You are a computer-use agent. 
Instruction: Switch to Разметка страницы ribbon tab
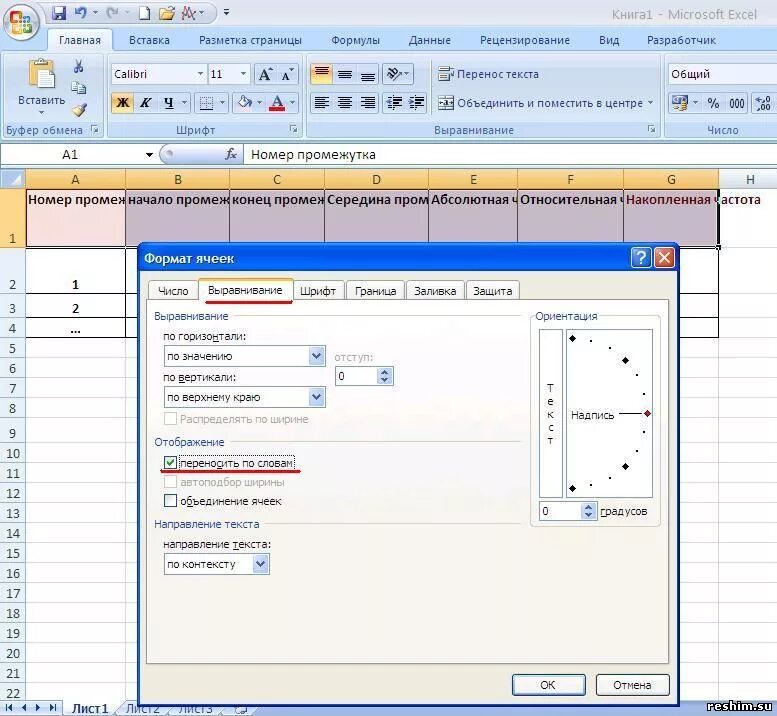(250, 40)
